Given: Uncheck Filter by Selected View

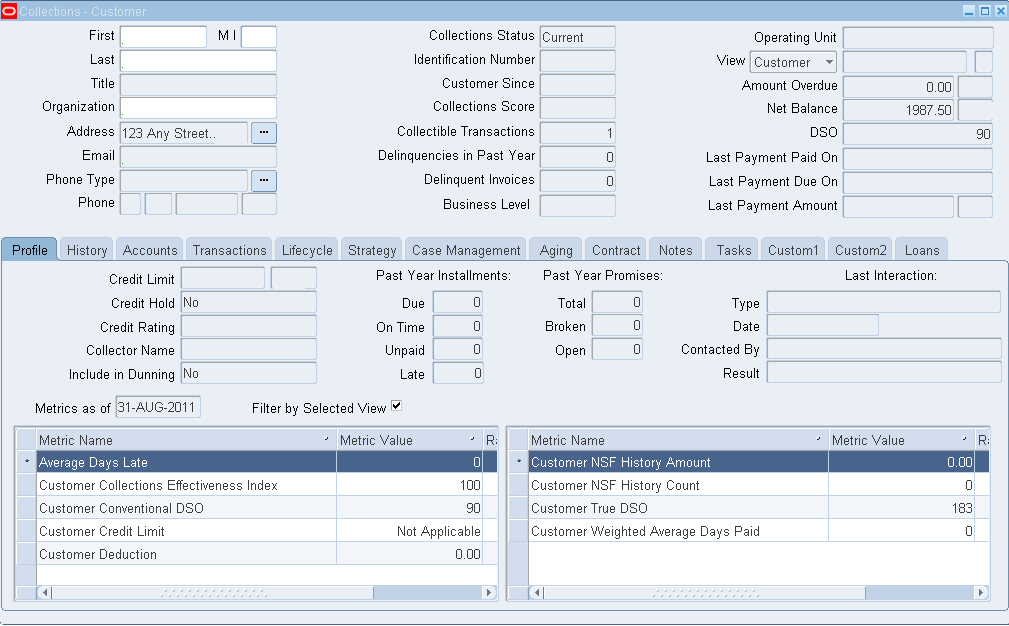Looking at the screenshot, I should 395,407.
